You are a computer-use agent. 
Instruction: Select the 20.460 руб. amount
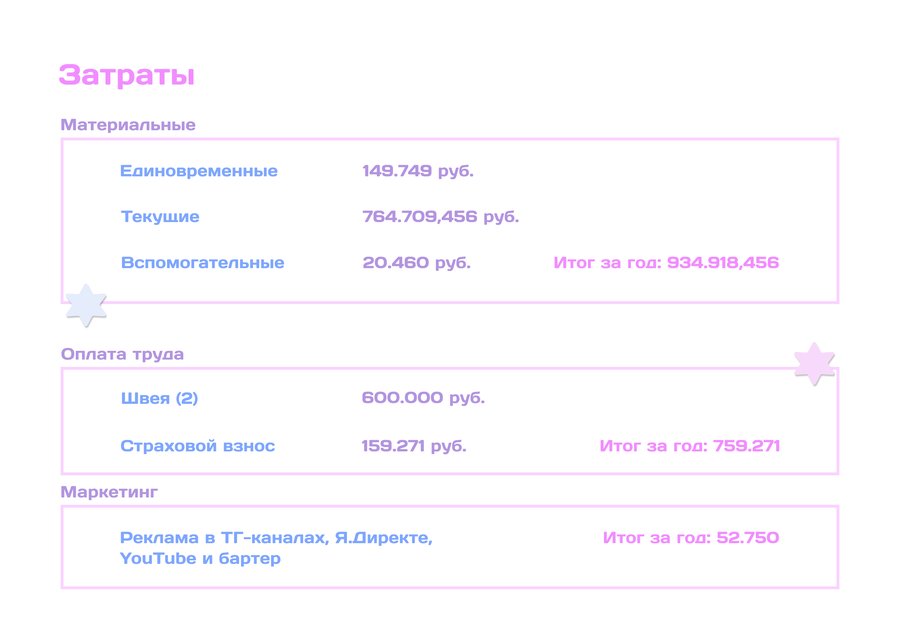click(x=416, y=263)
